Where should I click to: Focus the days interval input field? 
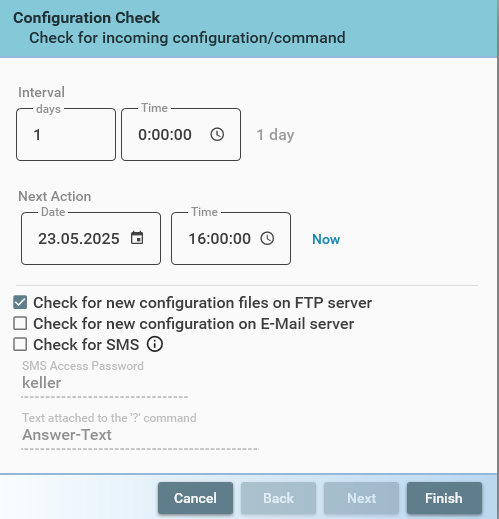[66, 135]
